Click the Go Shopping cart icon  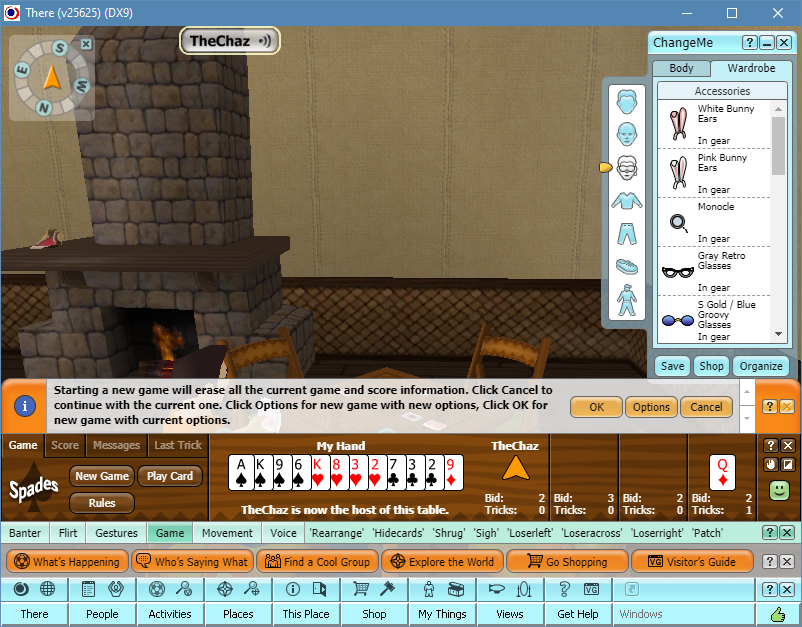point(537,561)
